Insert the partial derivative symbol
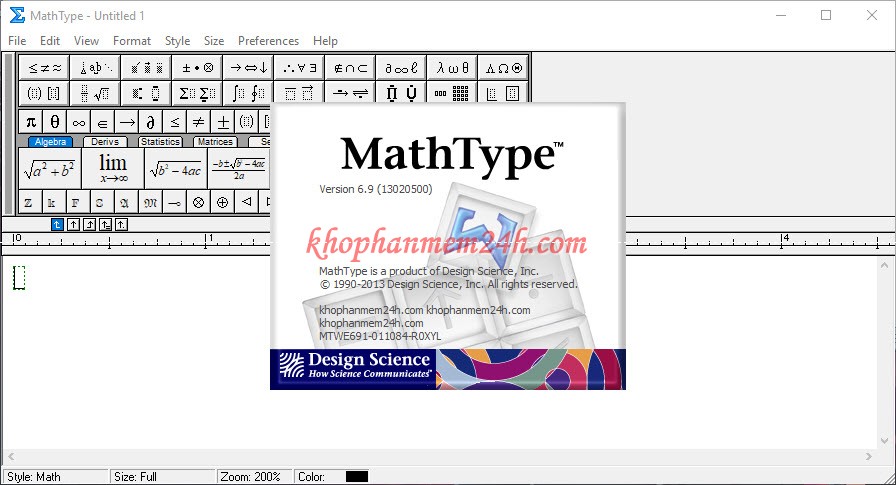This screenshot has width=896, height=485. point(151,122)
